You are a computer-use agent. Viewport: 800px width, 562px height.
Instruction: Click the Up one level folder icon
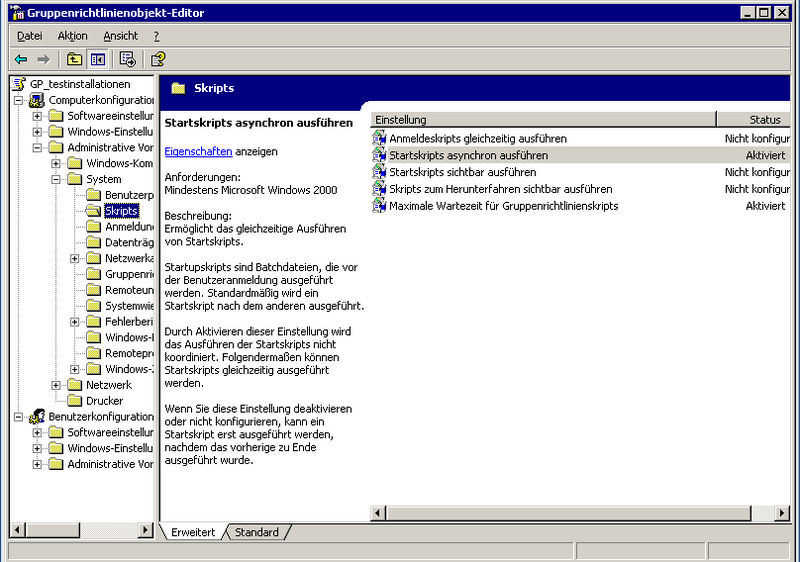click(75, 60)
